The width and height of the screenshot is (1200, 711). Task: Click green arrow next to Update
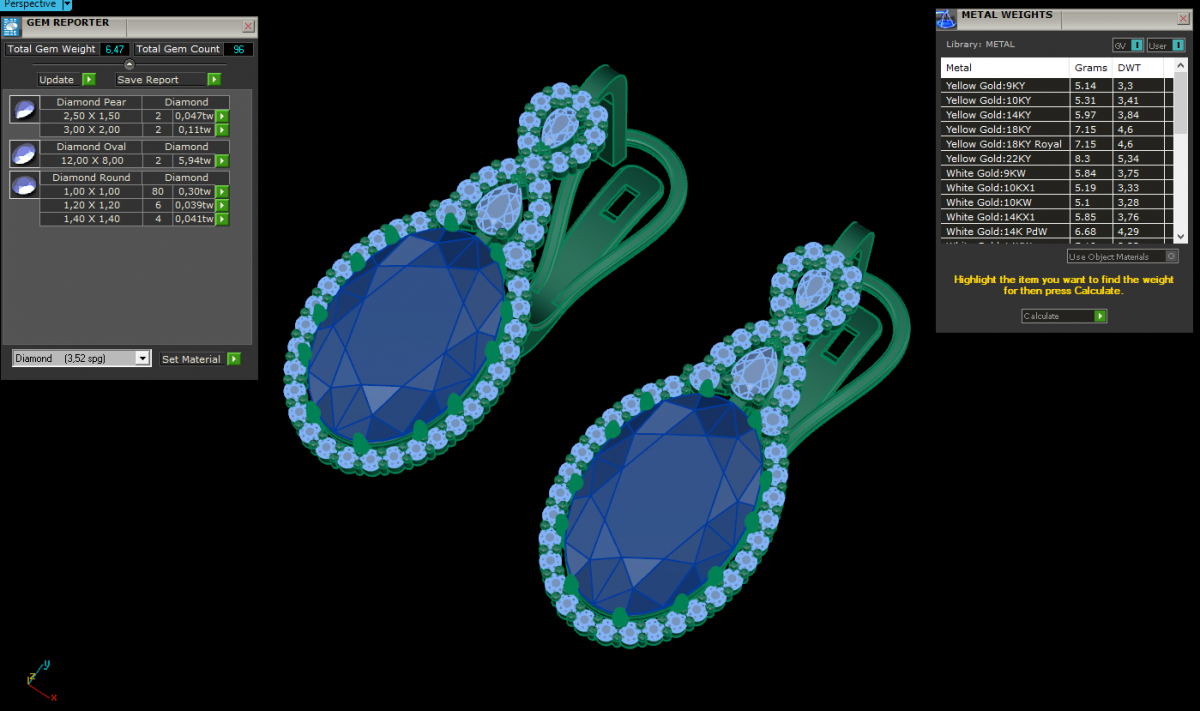pyautogui.click(x=89, y=79)
